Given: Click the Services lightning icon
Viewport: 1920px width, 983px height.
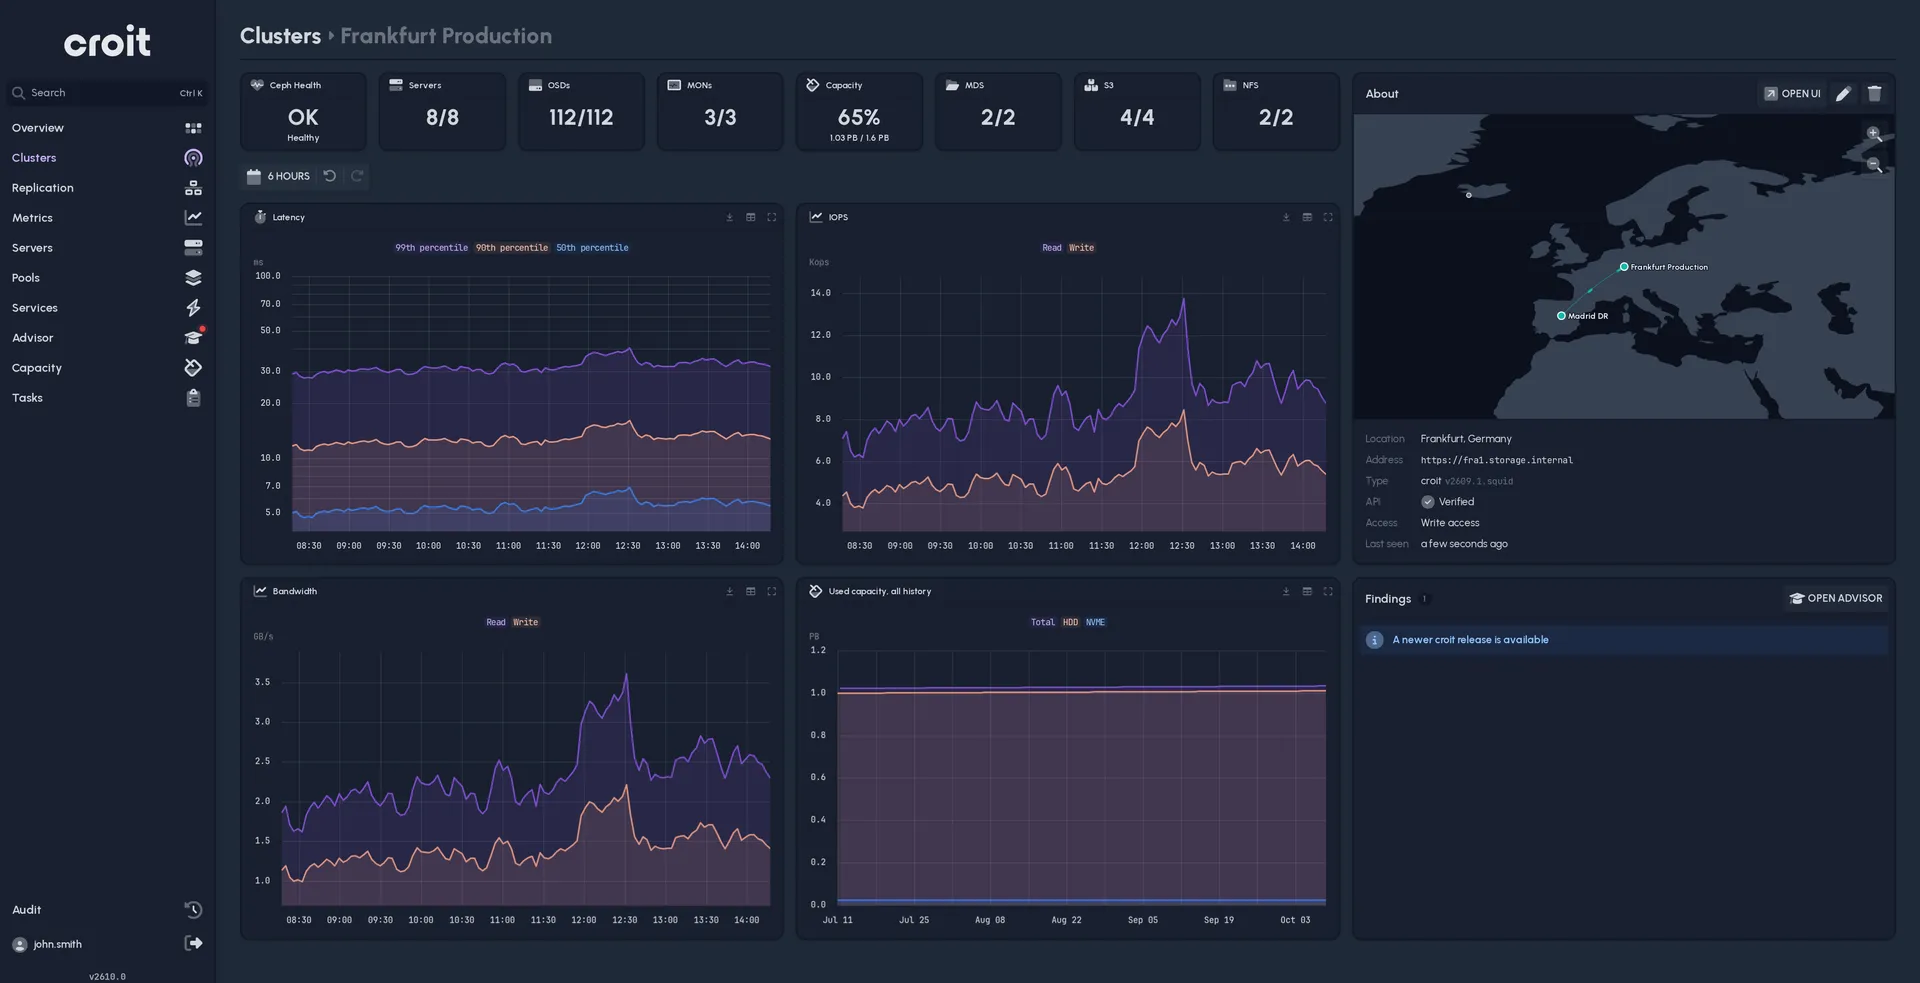Looking at the screenshot, I should [193, 308].
